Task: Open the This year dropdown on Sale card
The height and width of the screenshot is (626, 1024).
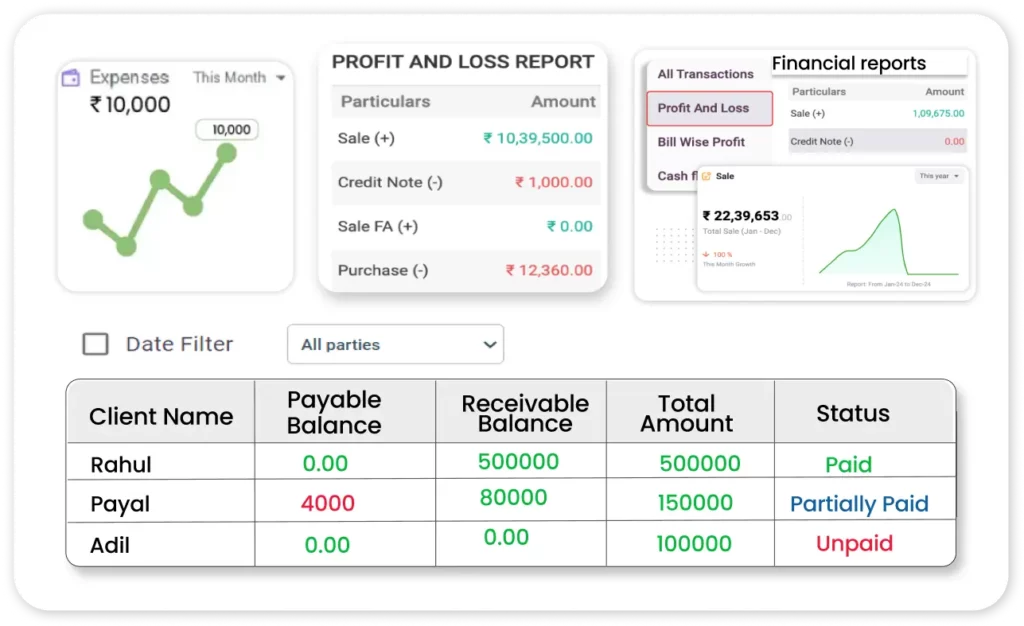Action: 940,176
